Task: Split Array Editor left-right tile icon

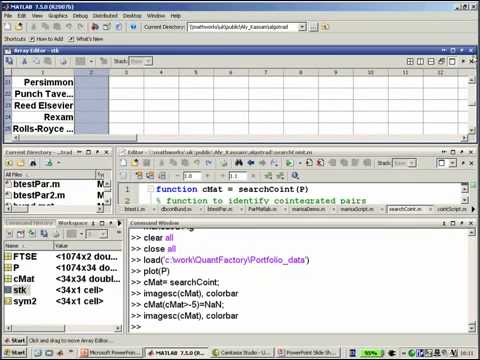Action: 420,61
